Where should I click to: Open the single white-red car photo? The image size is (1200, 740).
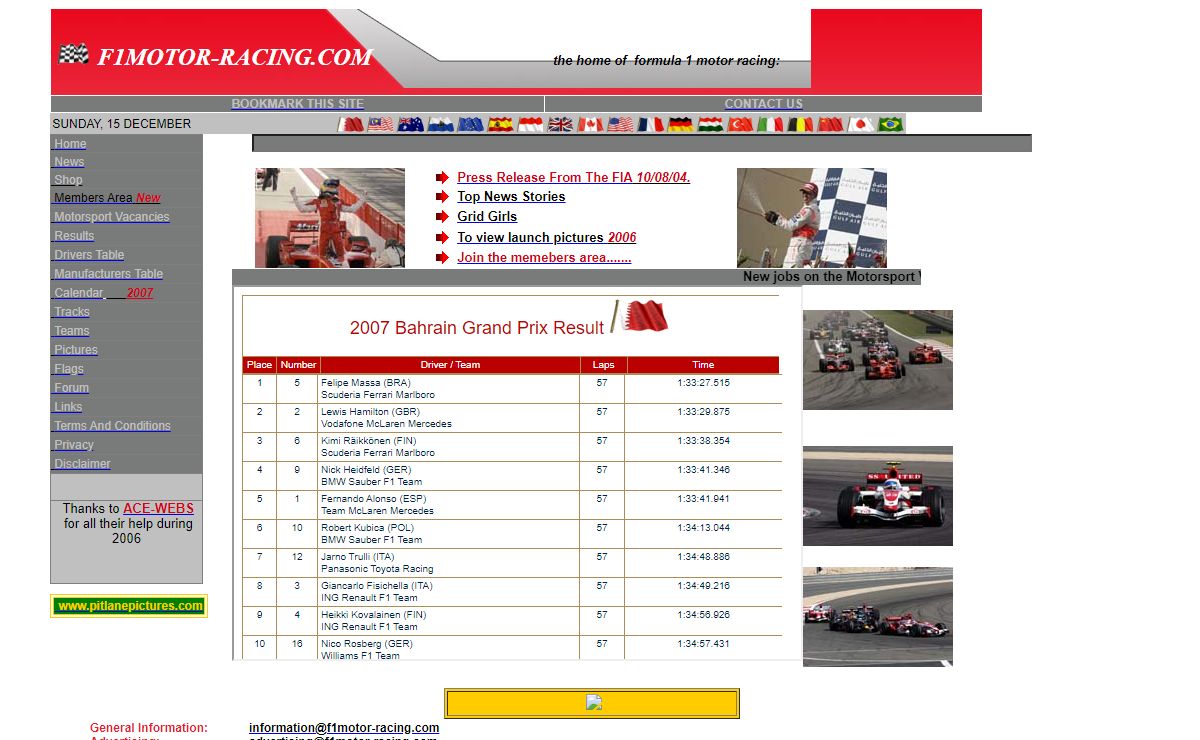(878, 496)
